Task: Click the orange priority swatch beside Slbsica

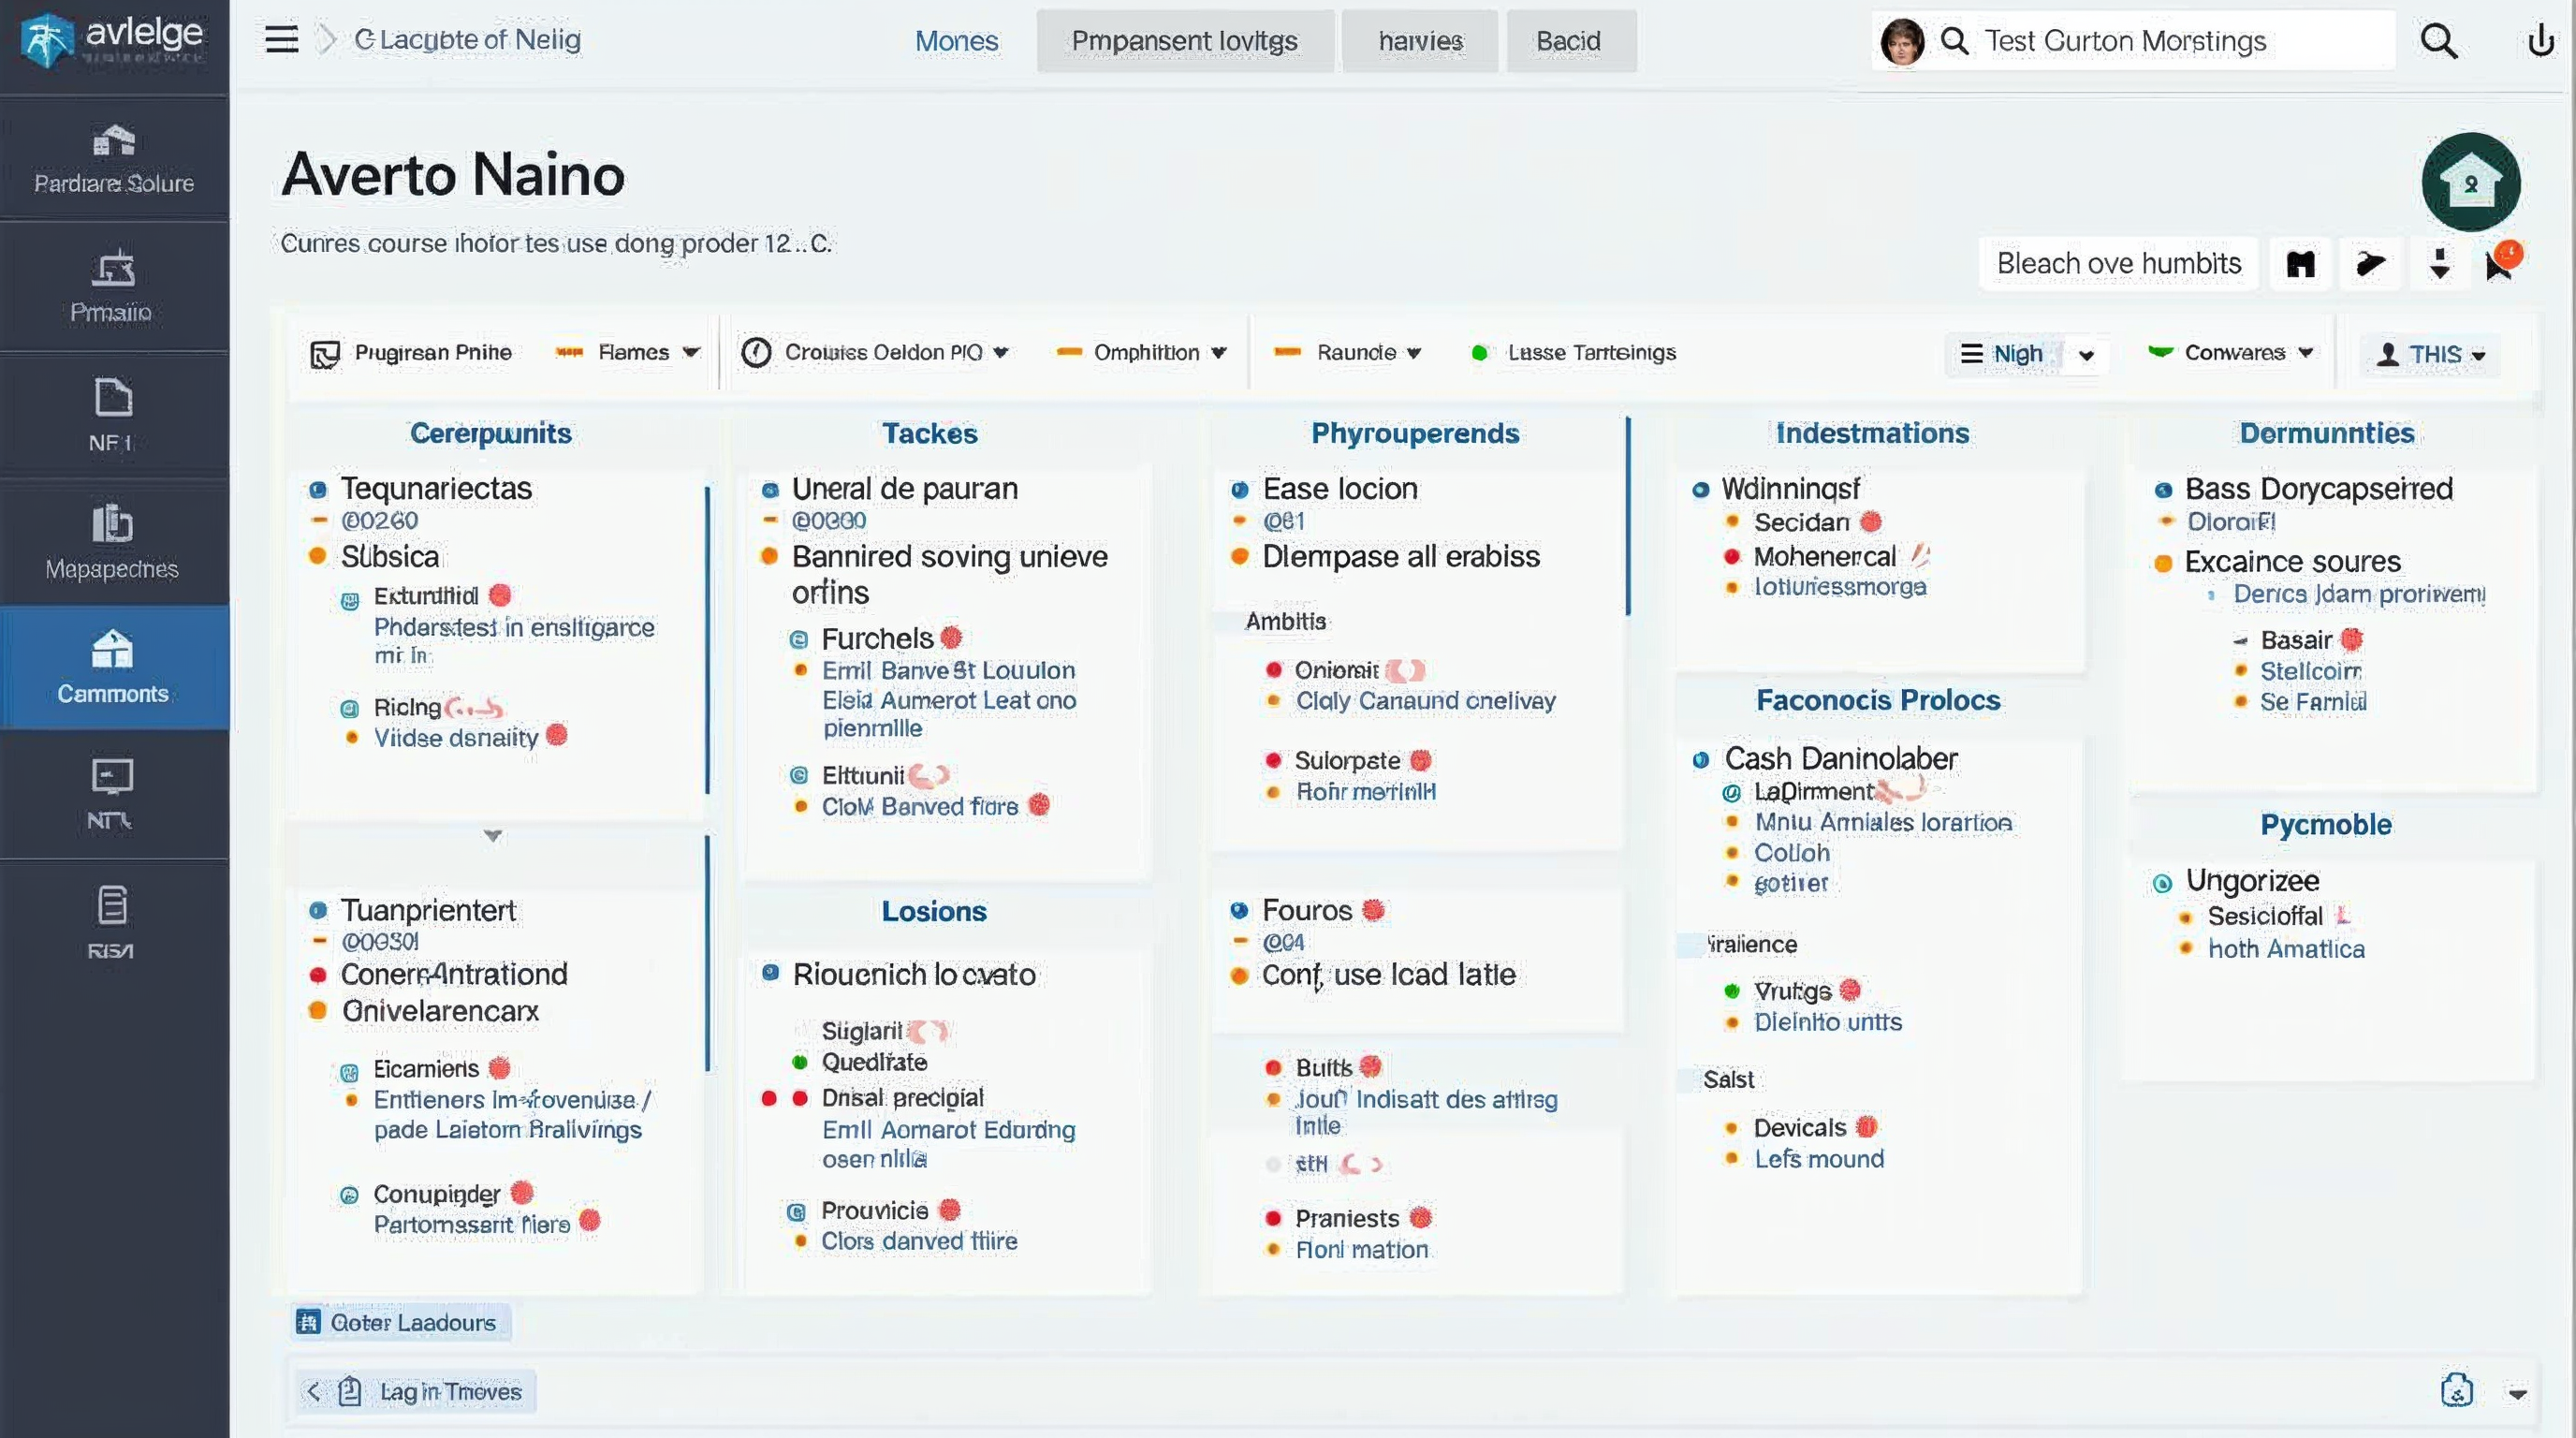Action: [318, 556]
